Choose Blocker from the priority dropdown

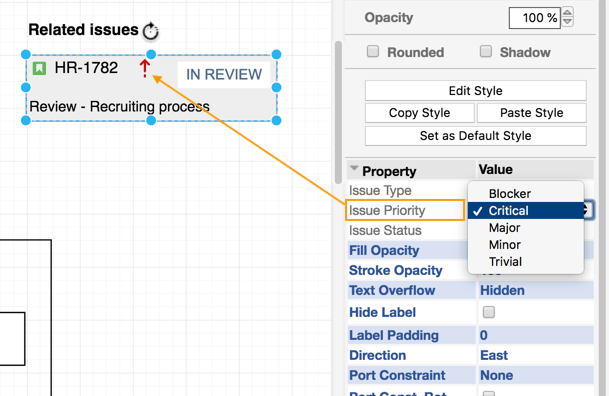coord(526,194)
